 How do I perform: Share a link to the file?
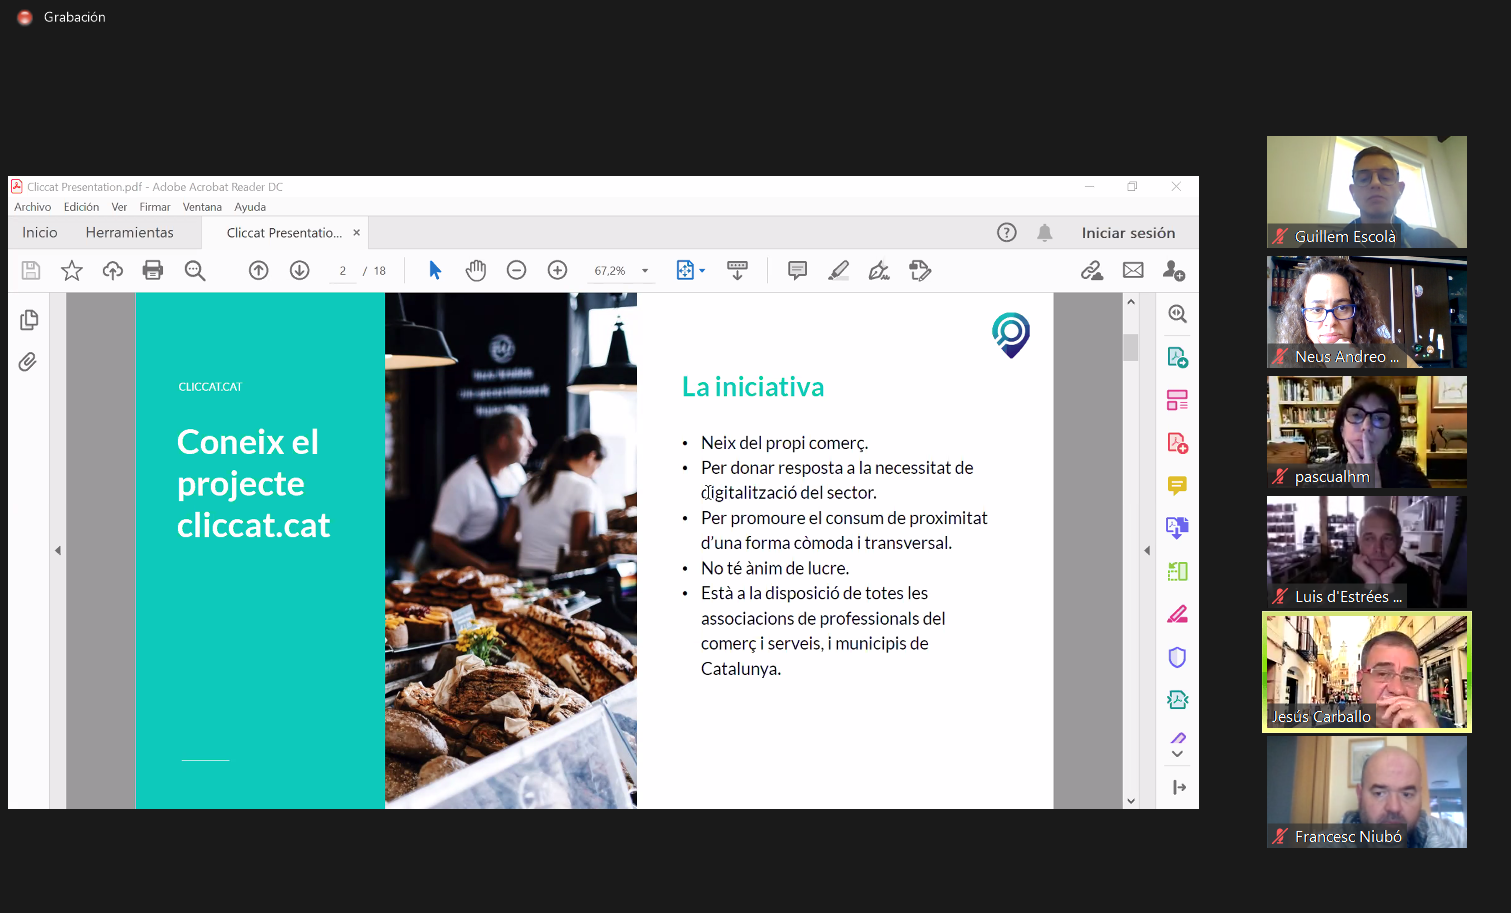click(x=1092, y=270)
